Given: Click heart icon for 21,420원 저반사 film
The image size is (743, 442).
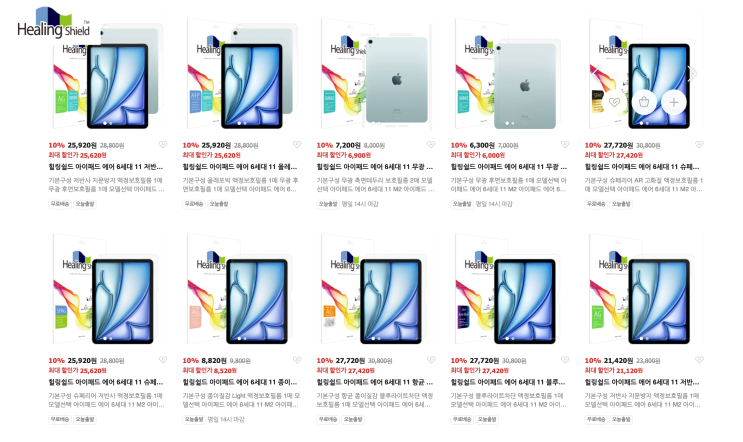Looking at the screenshot, I should [x=699, y=360].
